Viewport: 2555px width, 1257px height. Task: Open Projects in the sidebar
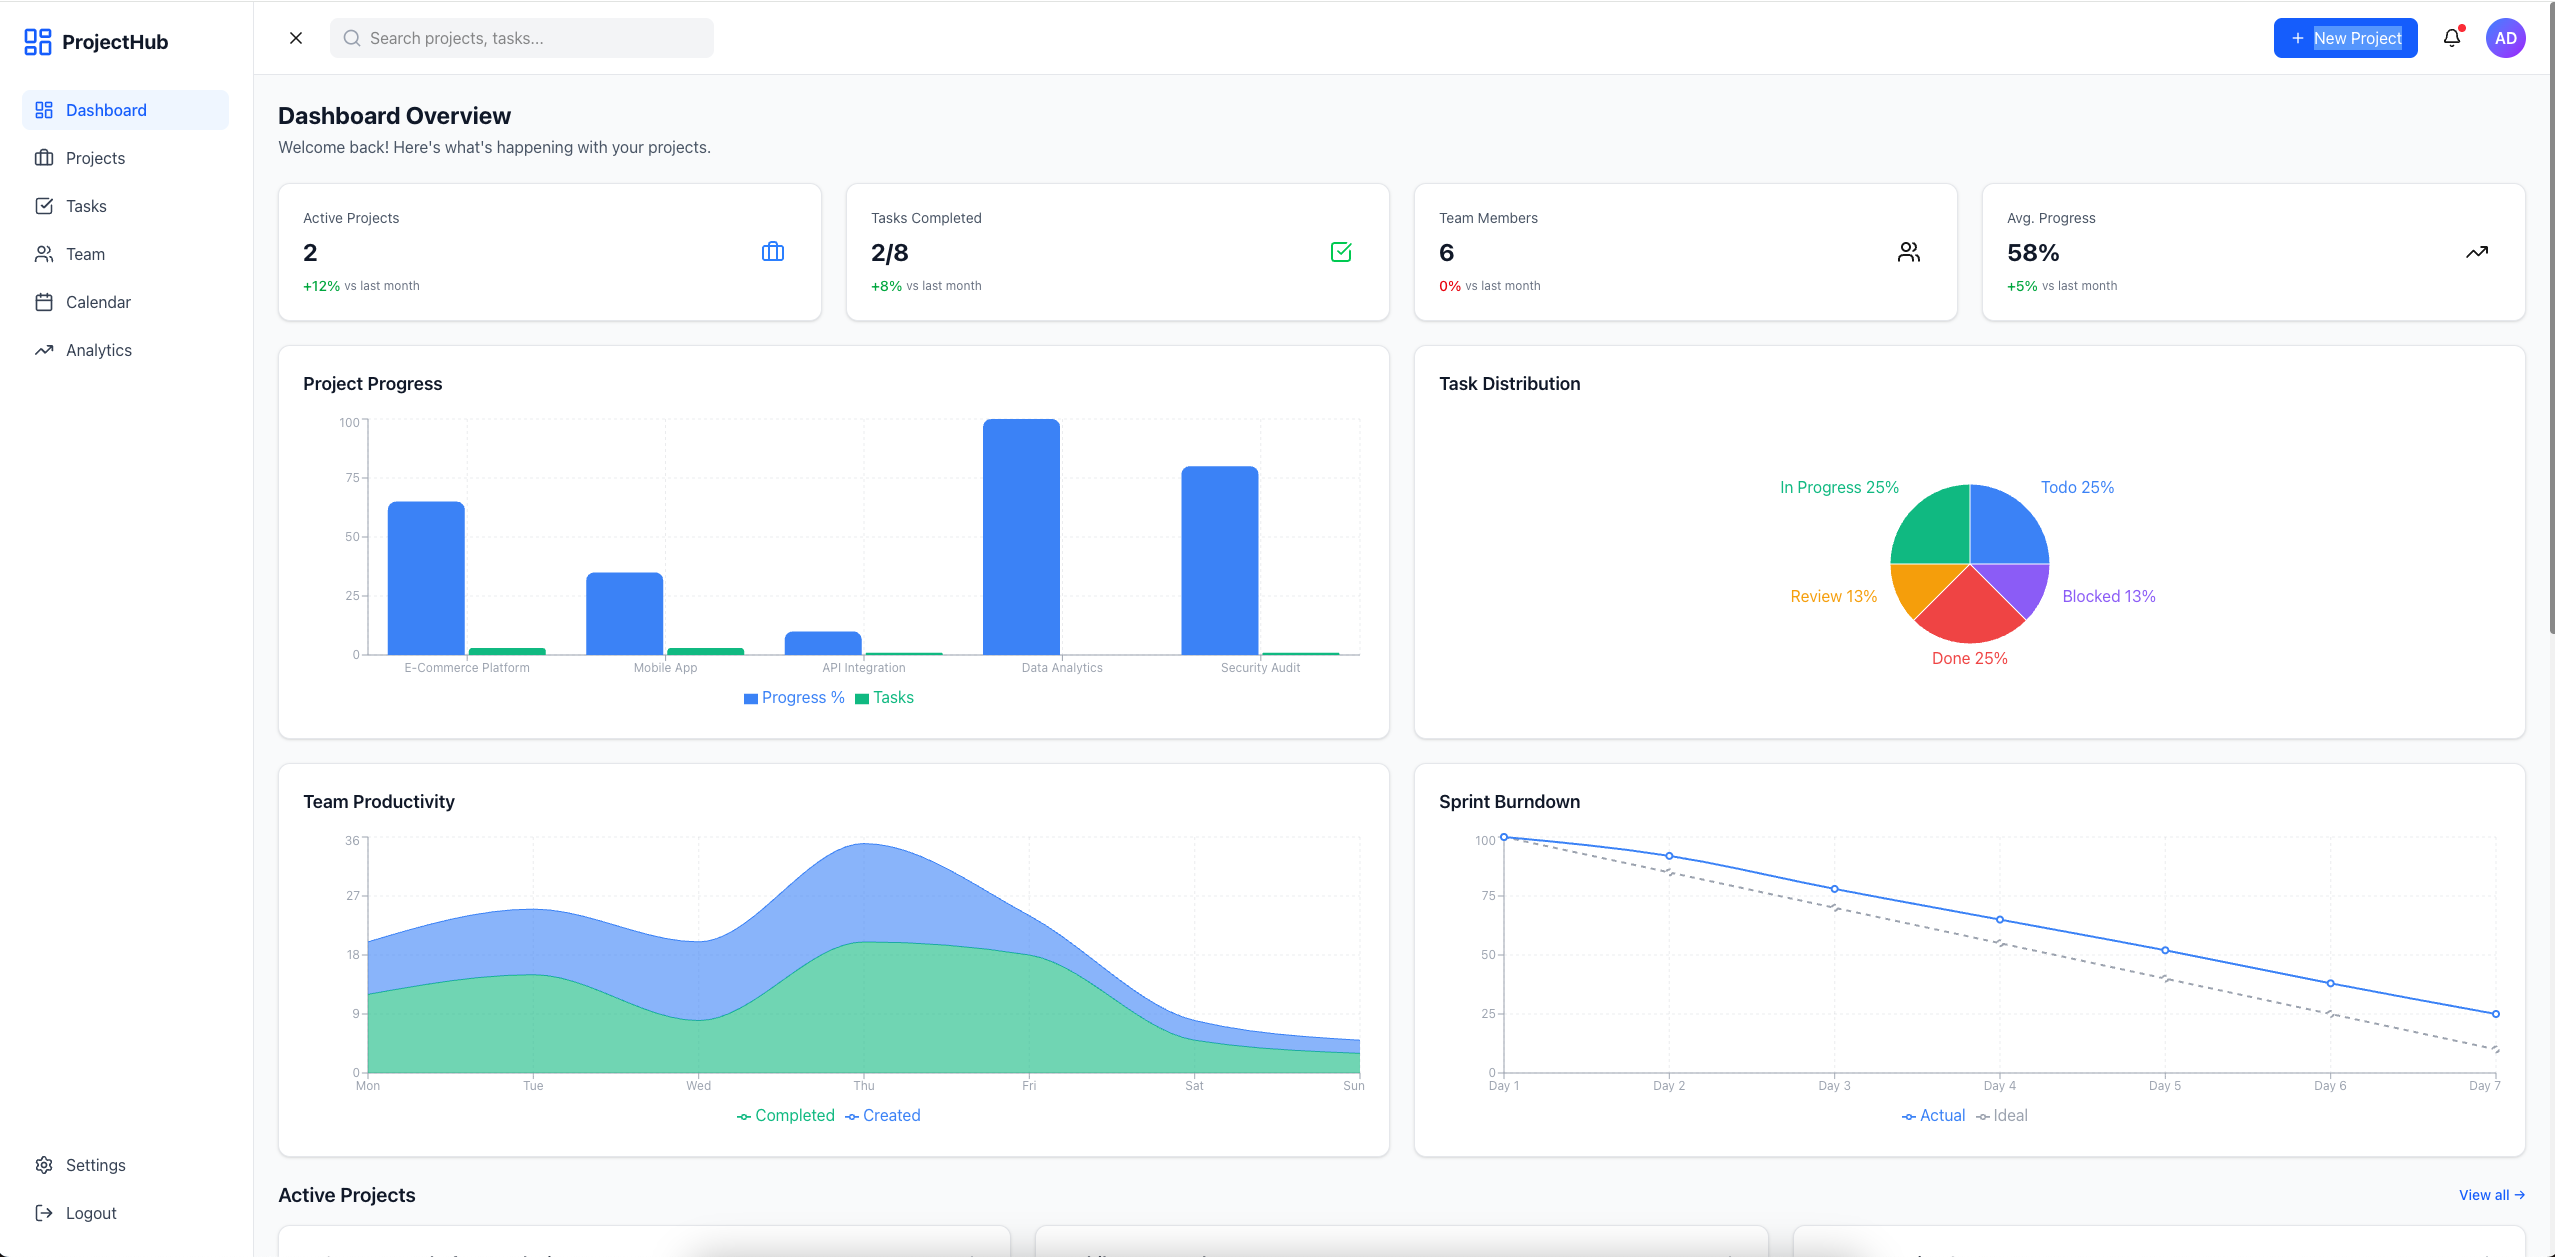(x=95, y=158)
